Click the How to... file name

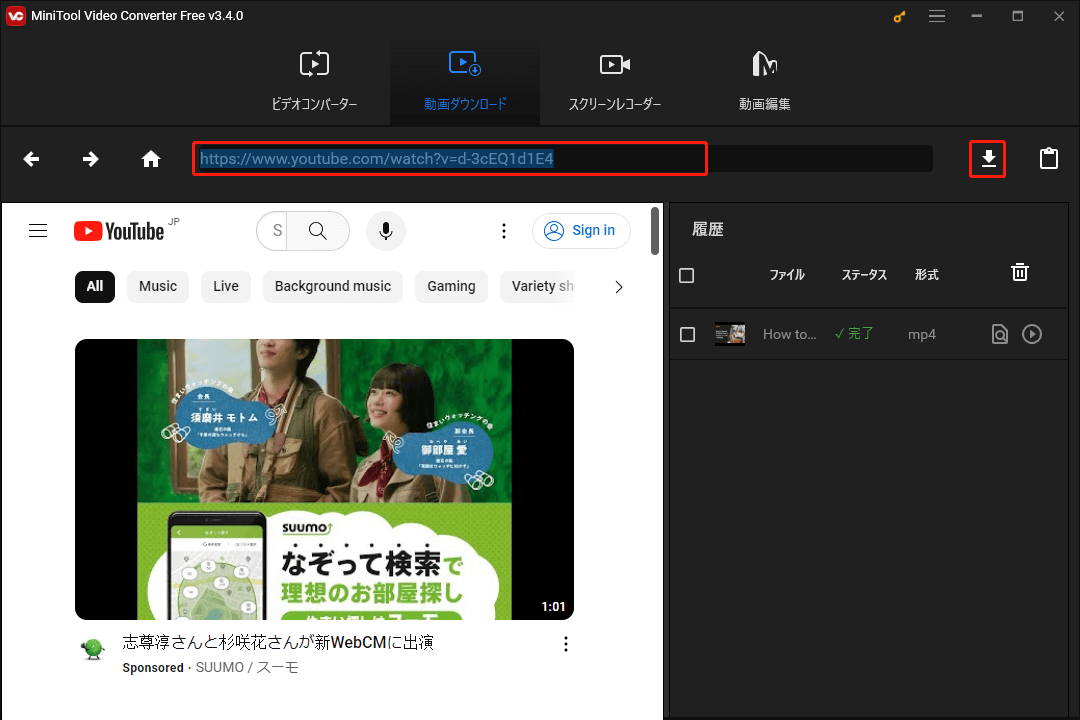pos(789,334)
